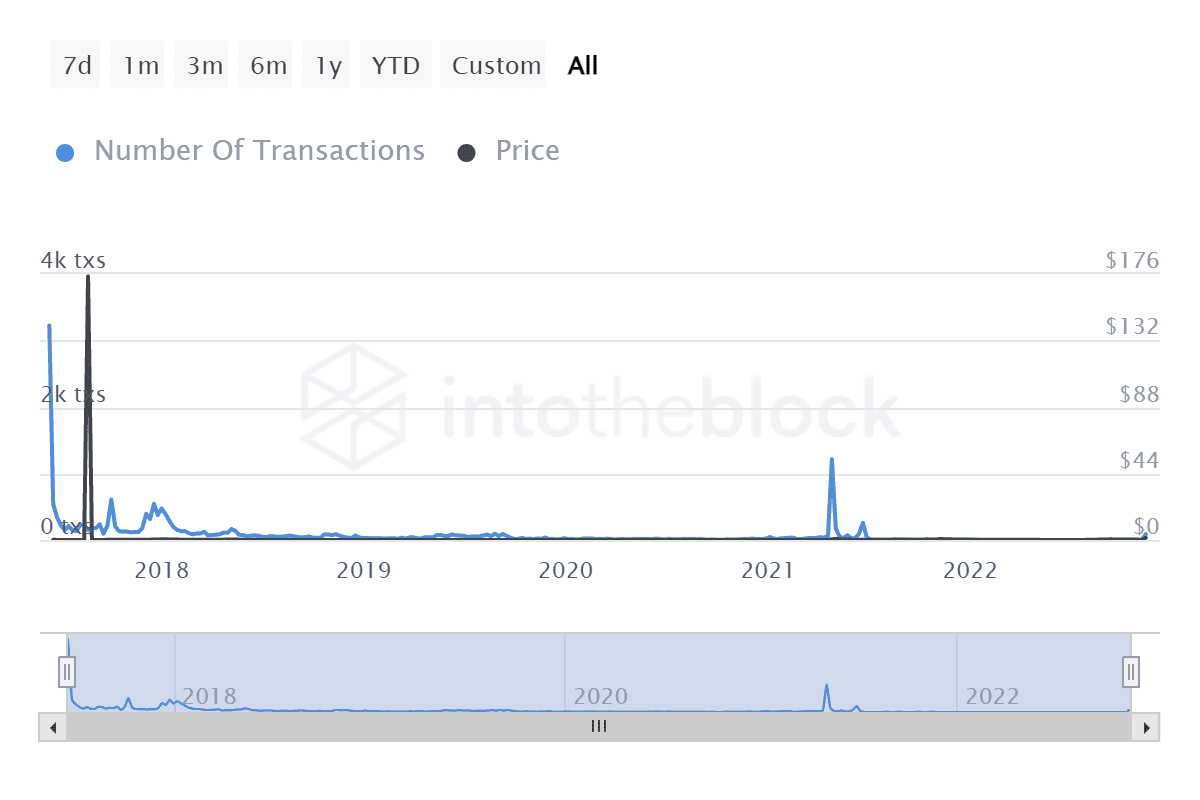Click the dark Price legend dot
Screen dimensions: 1200x800
coord(468,150)
